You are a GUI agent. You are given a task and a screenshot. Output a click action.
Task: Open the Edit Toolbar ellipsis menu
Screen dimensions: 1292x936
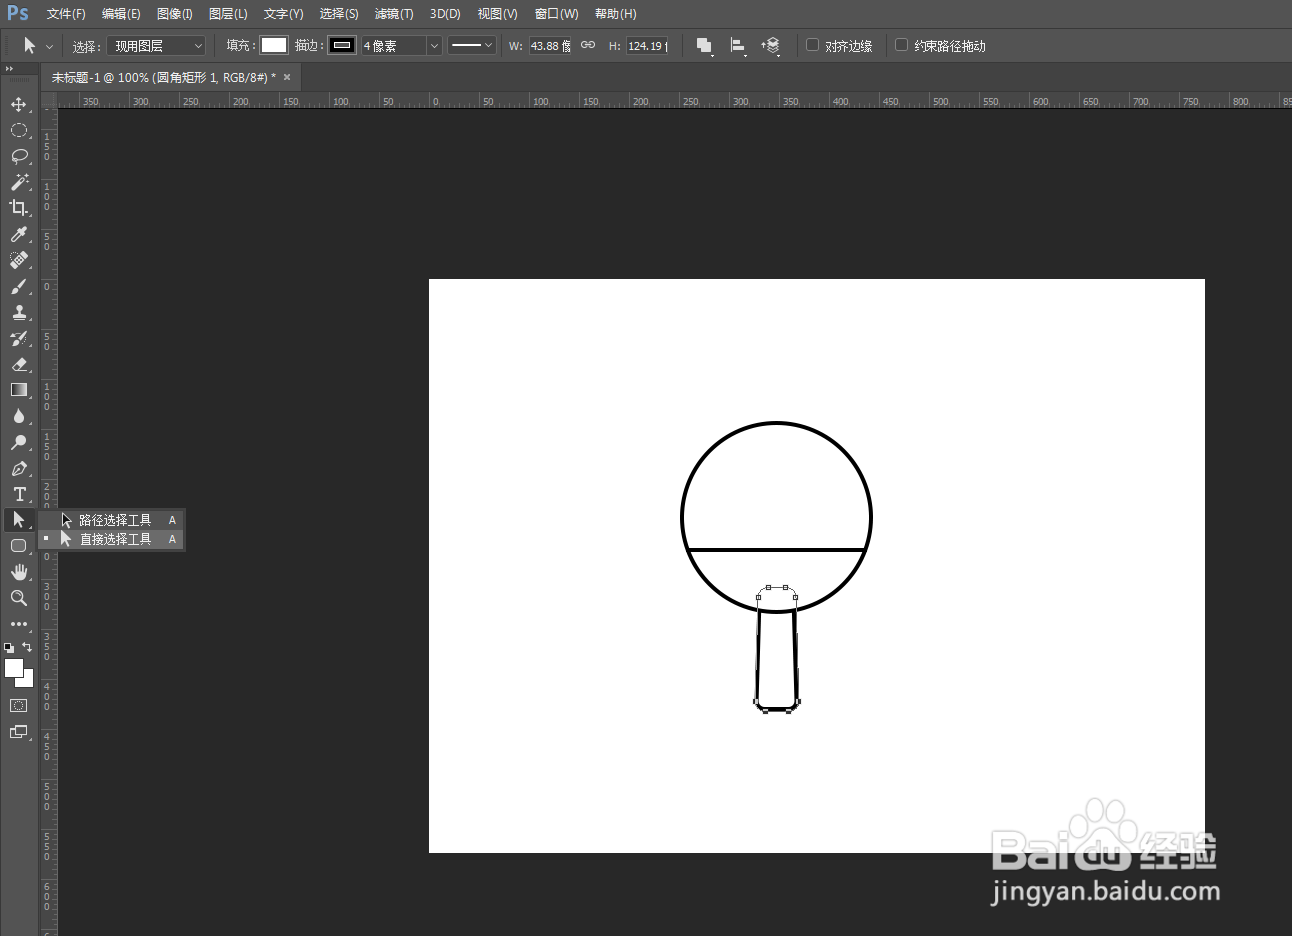point(18,624)
